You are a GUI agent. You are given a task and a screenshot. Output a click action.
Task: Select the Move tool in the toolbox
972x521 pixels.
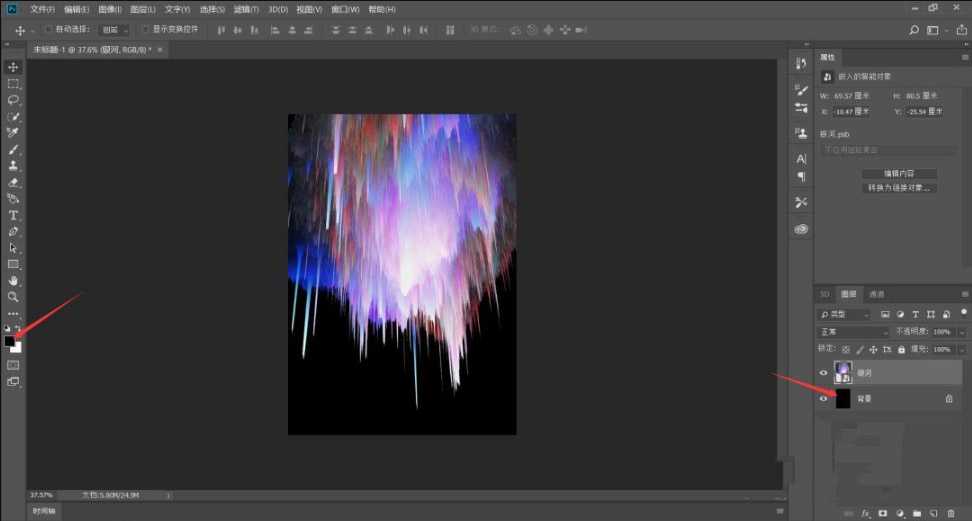(13, 67)
